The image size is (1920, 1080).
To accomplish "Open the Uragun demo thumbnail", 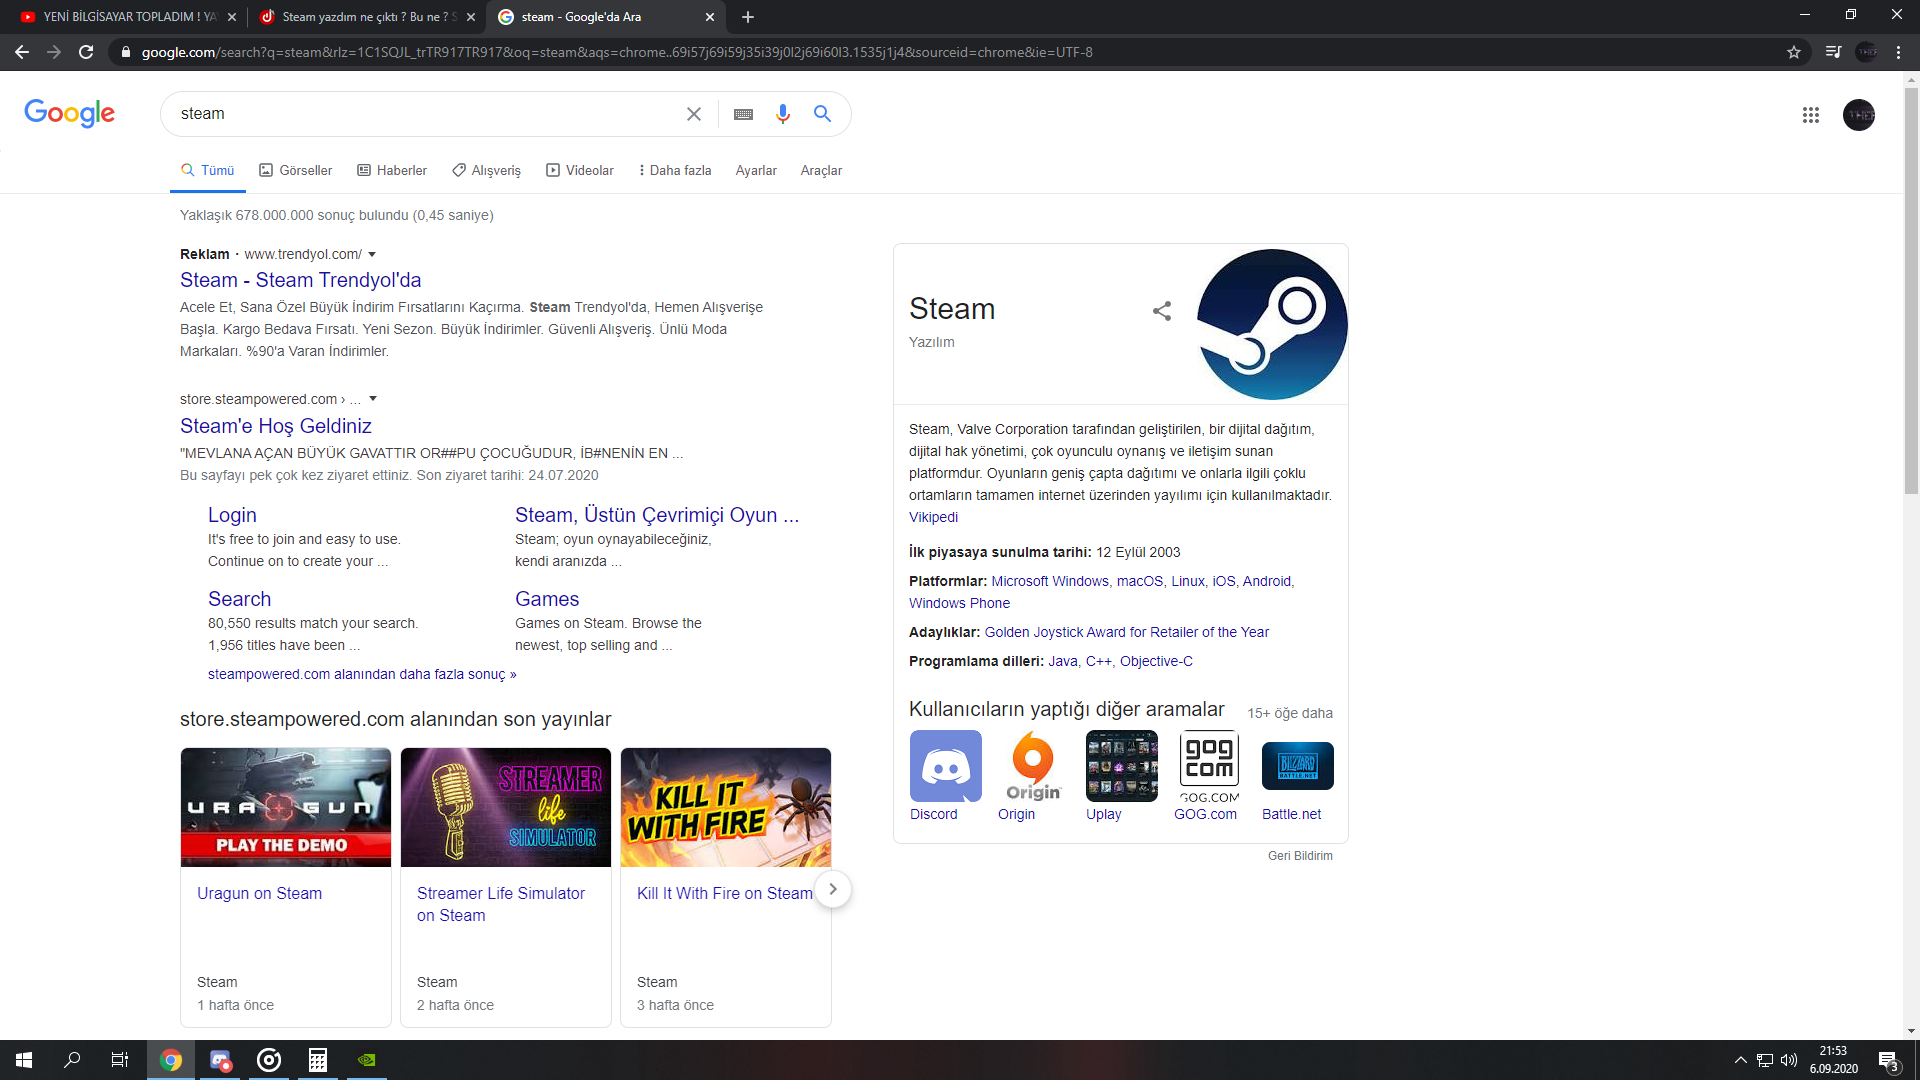I will 286,807.
